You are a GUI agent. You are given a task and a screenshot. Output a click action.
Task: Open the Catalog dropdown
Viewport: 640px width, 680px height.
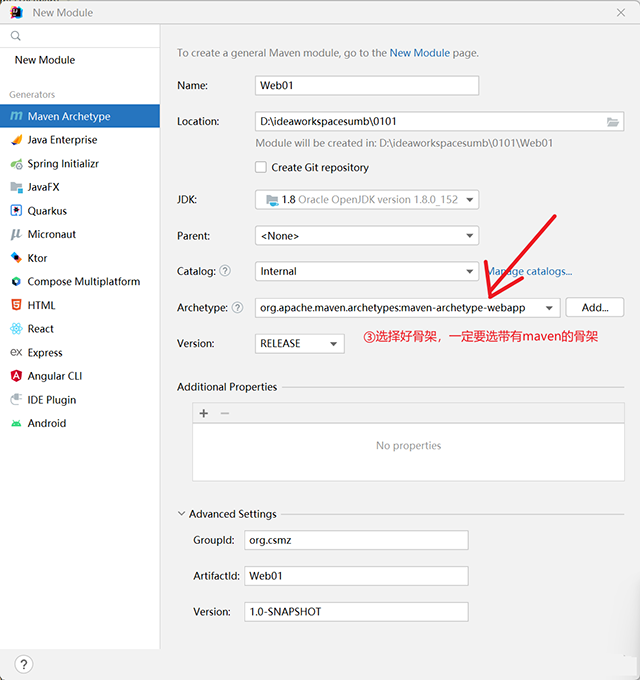pos(367,271)
